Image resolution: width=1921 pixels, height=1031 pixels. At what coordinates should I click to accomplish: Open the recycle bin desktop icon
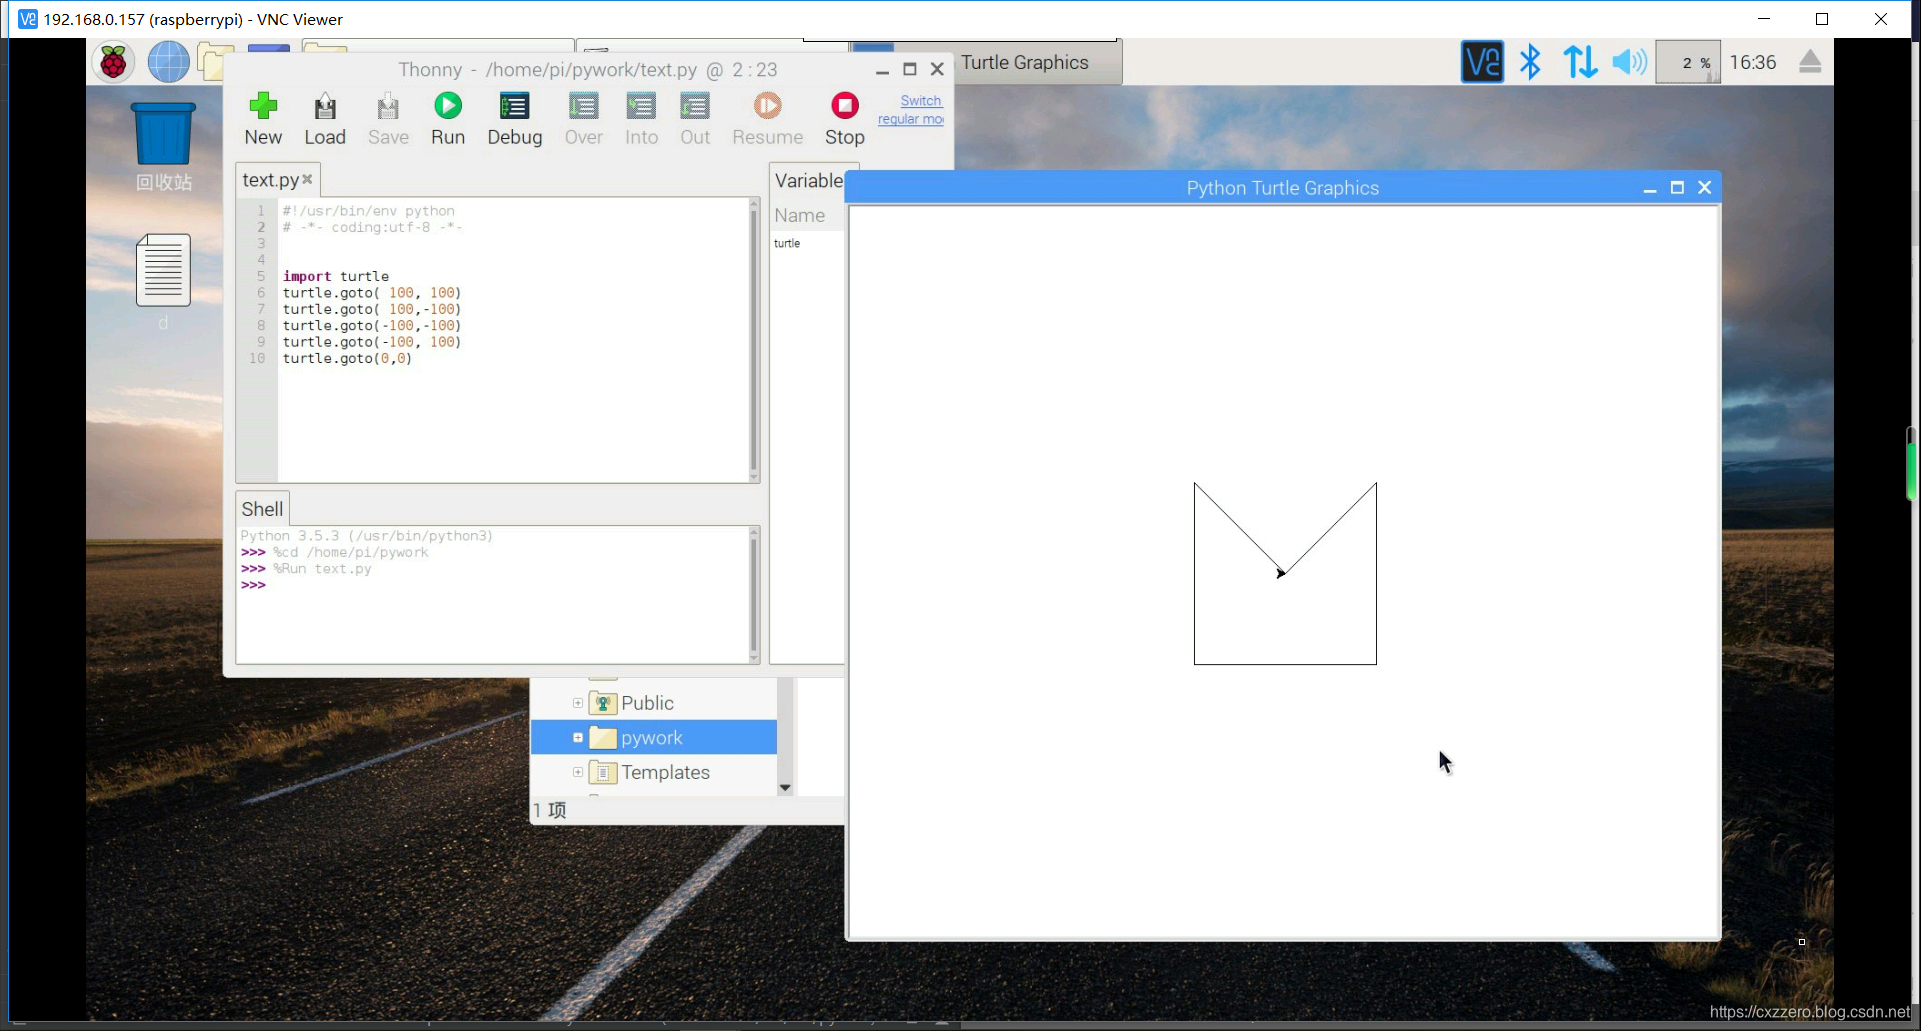click(x=163, y=147)
